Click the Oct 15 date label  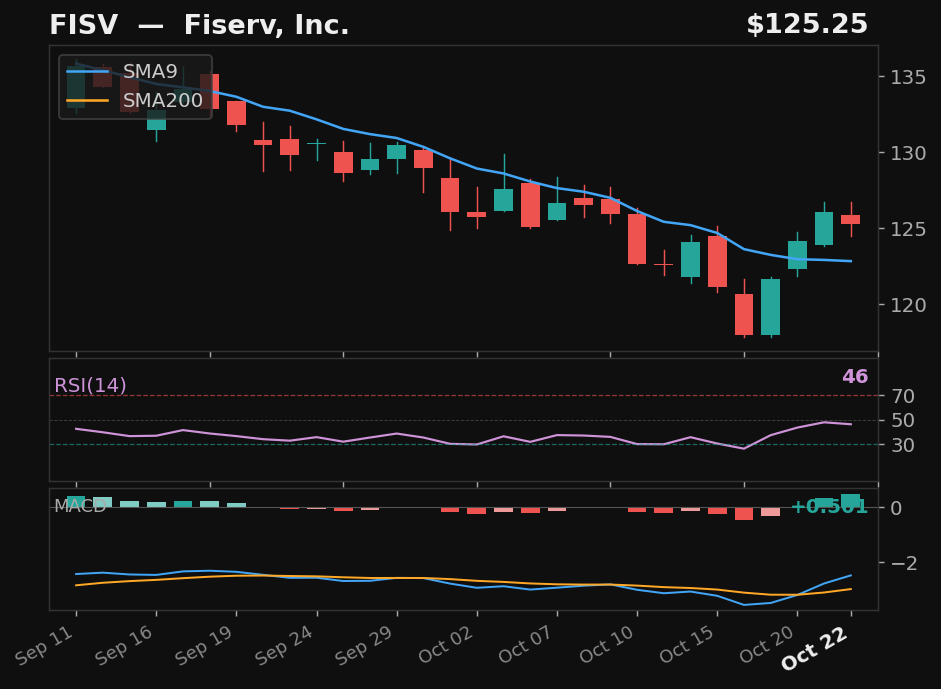pos(687,644)
